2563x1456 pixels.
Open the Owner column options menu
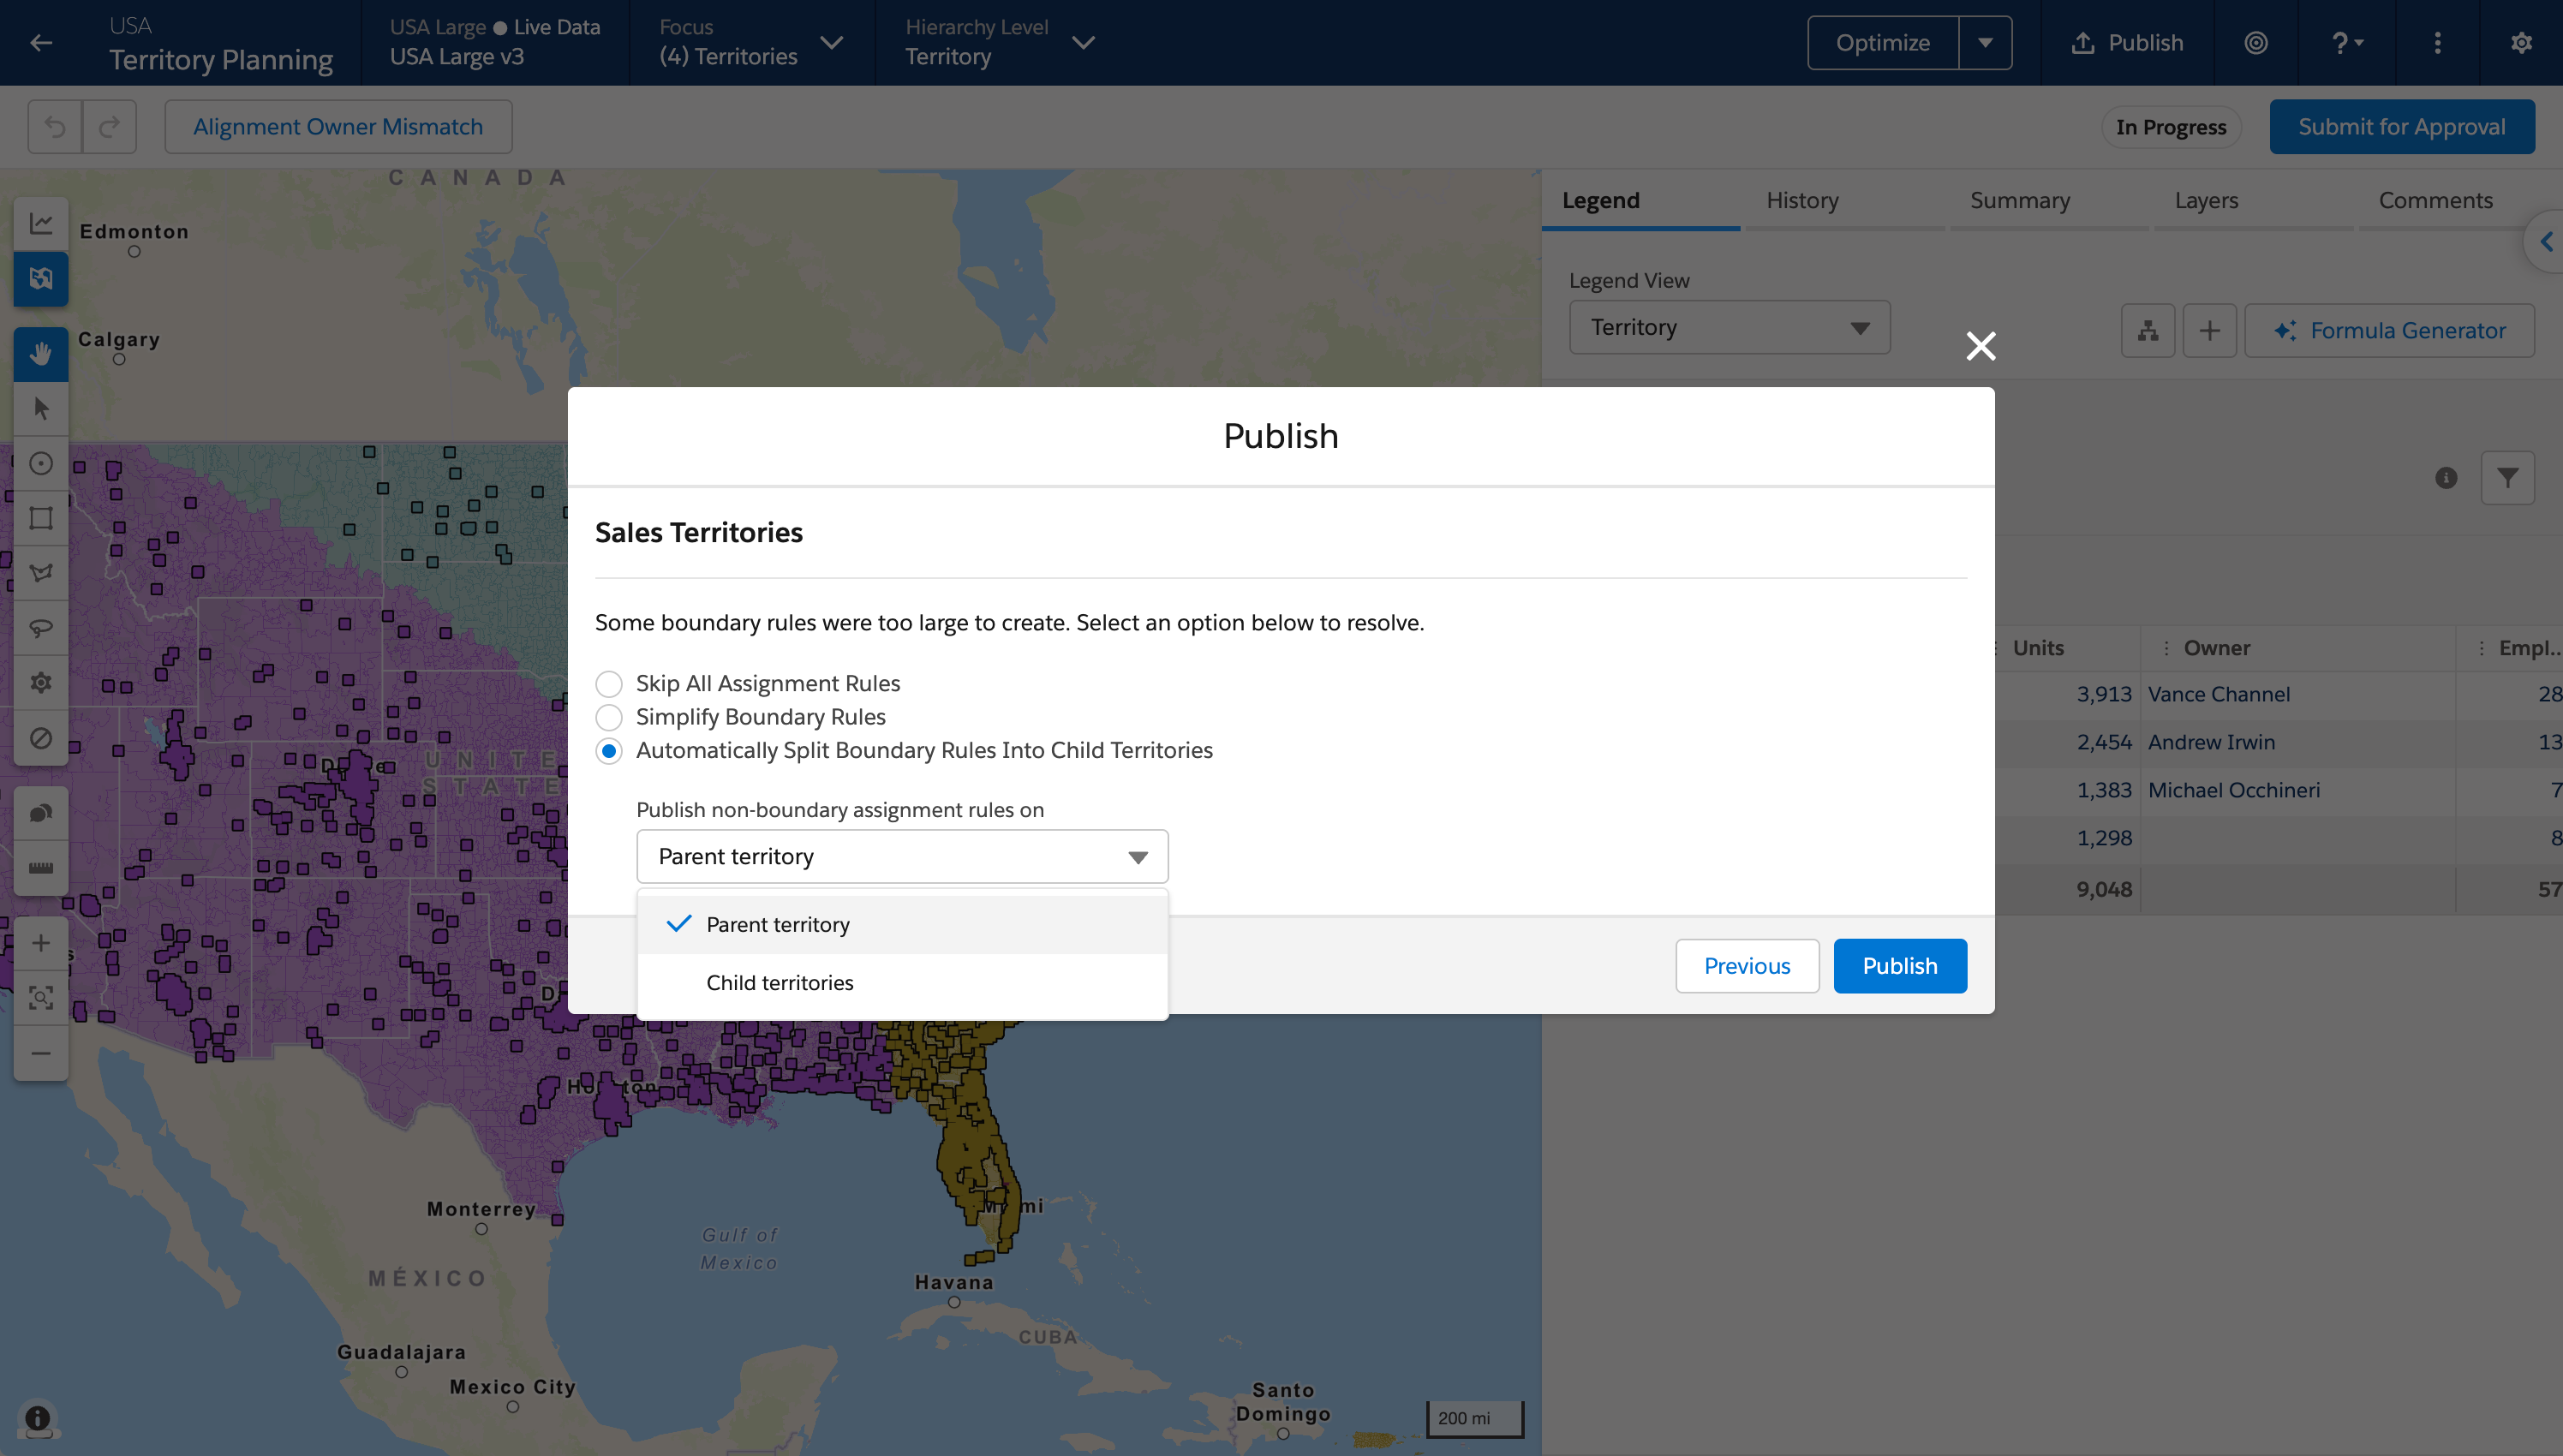pos(2166,648)
